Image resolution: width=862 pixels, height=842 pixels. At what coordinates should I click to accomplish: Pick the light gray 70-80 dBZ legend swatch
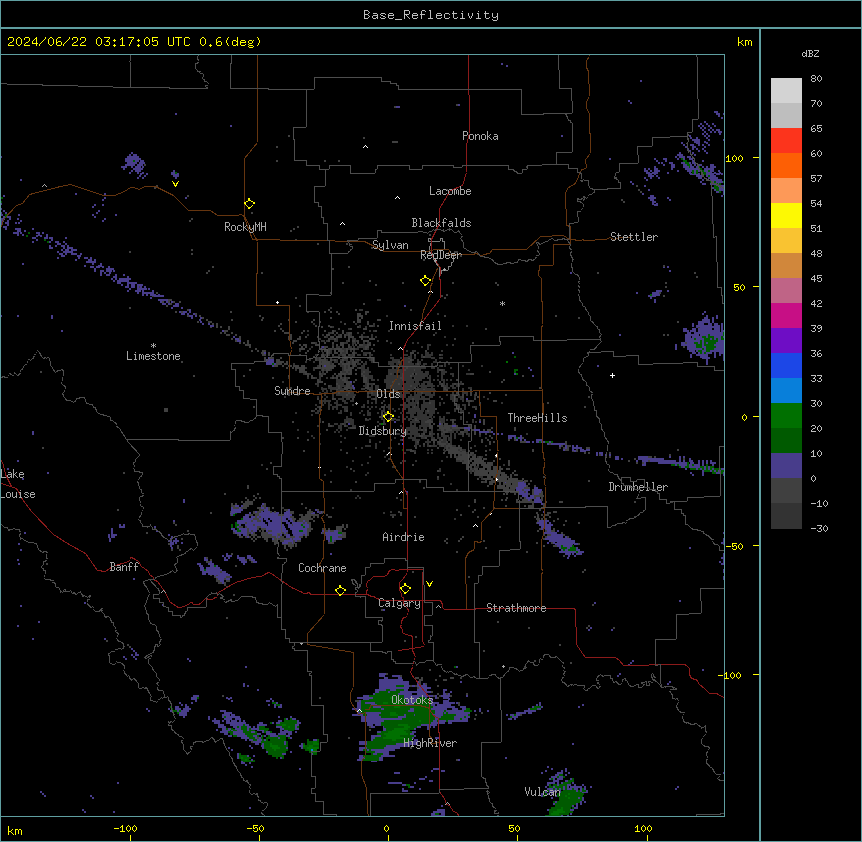coord(786,90)
